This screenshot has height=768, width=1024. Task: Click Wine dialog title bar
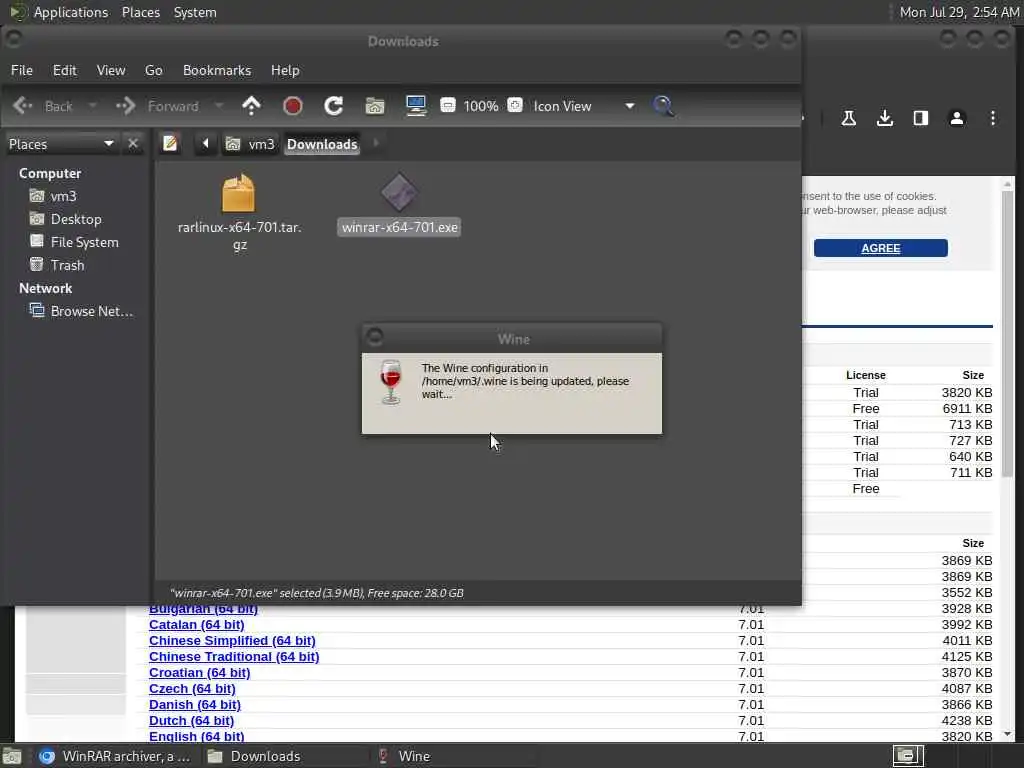click(512, 338)
